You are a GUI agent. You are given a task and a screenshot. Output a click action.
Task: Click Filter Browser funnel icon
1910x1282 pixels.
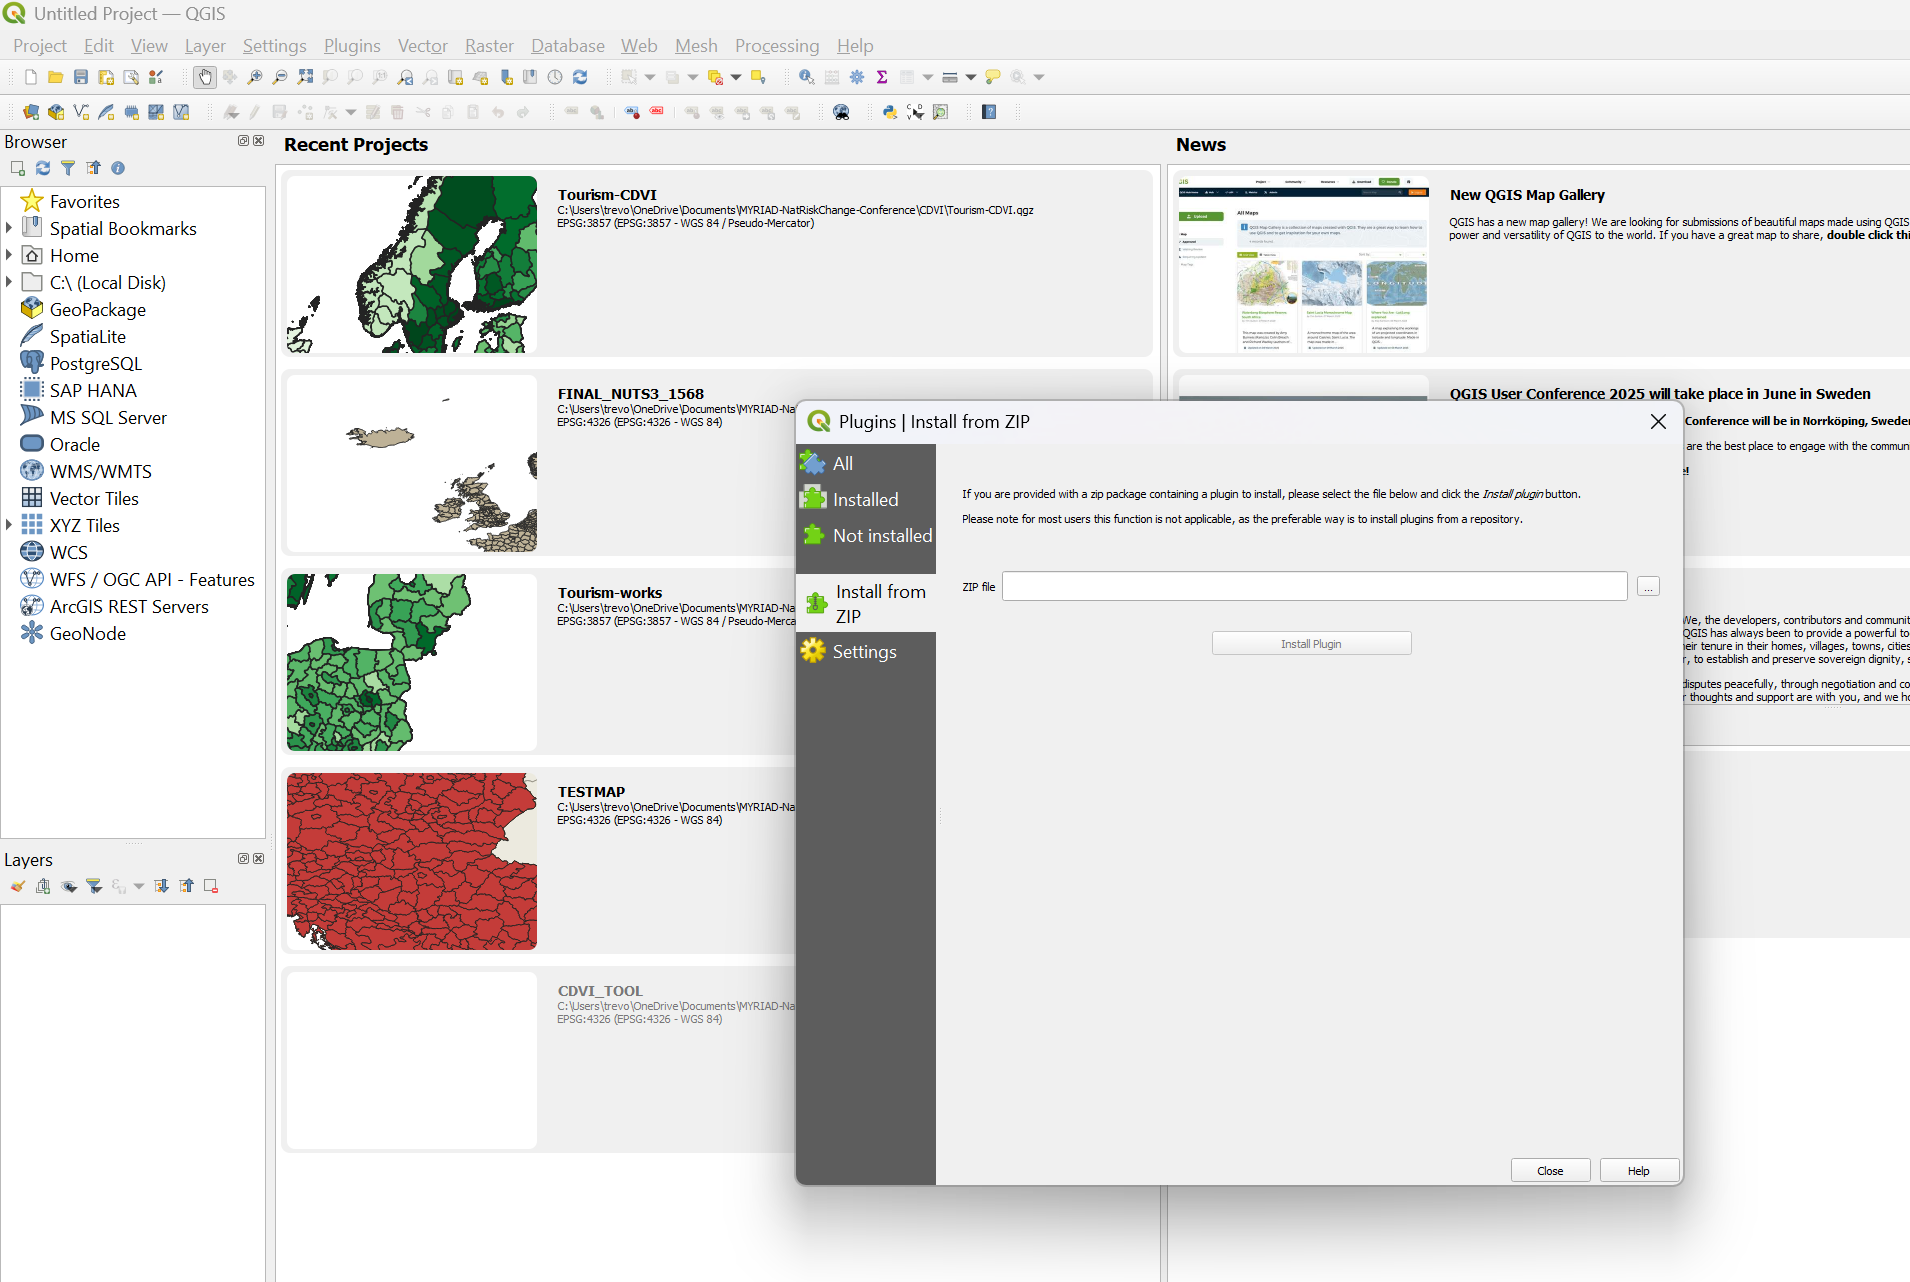pos(68,168)
